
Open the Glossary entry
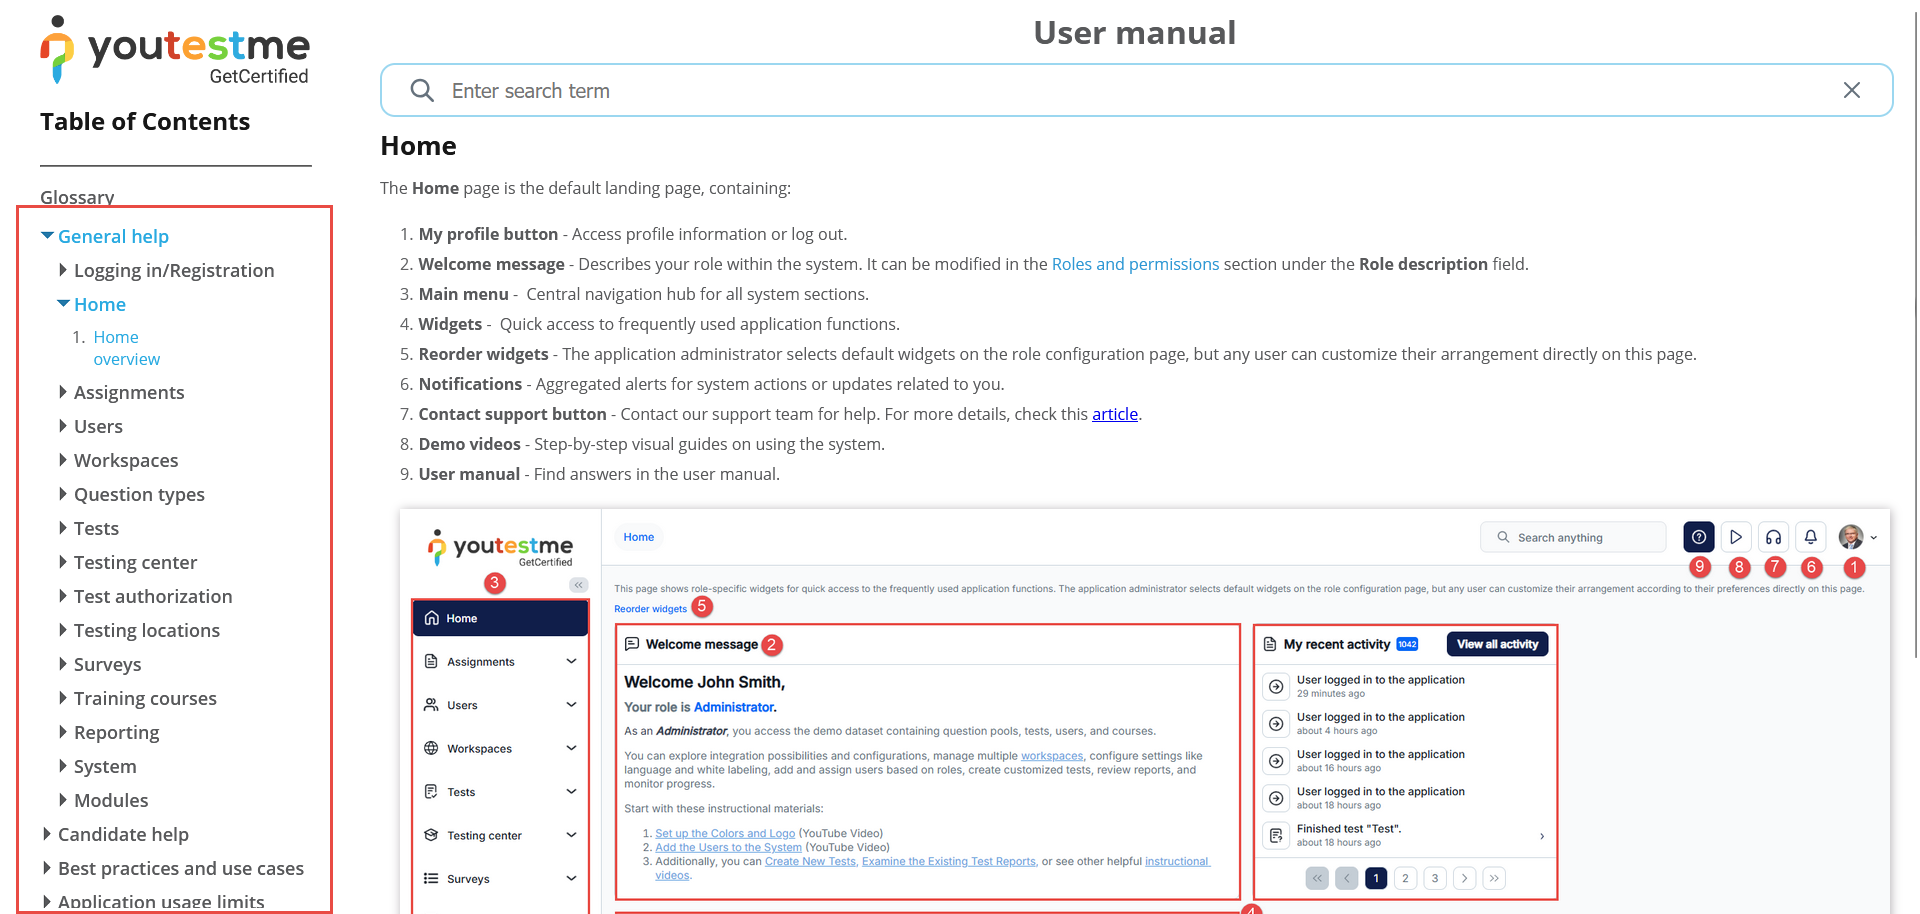coord(77,197)
